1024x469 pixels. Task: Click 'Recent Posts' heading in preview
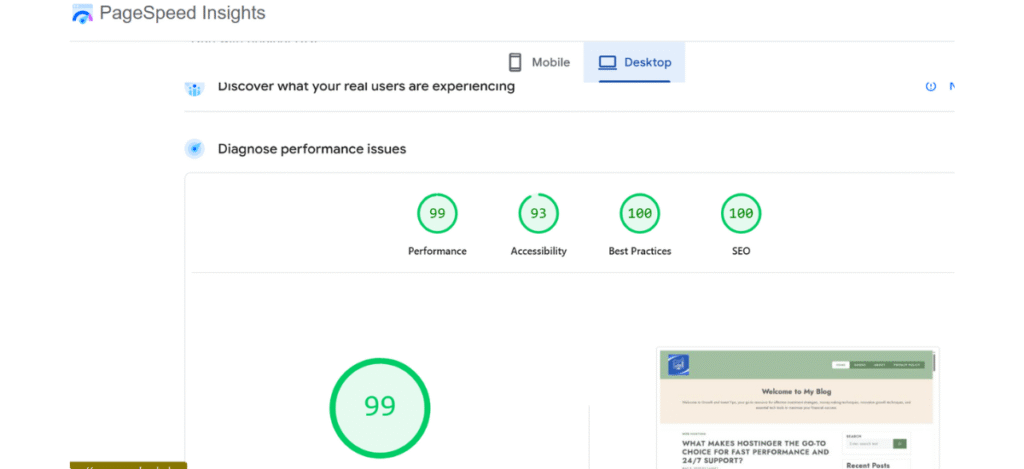[x=868, y=466]
